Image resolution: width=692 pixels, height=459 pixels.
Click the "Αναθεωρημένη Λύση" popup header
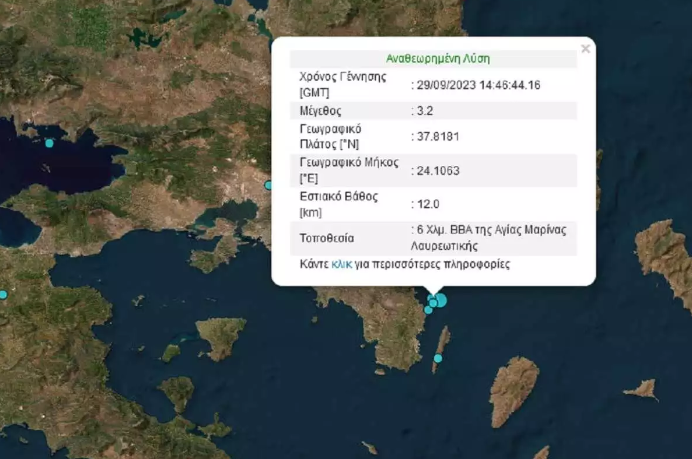[x=438, y=58]
